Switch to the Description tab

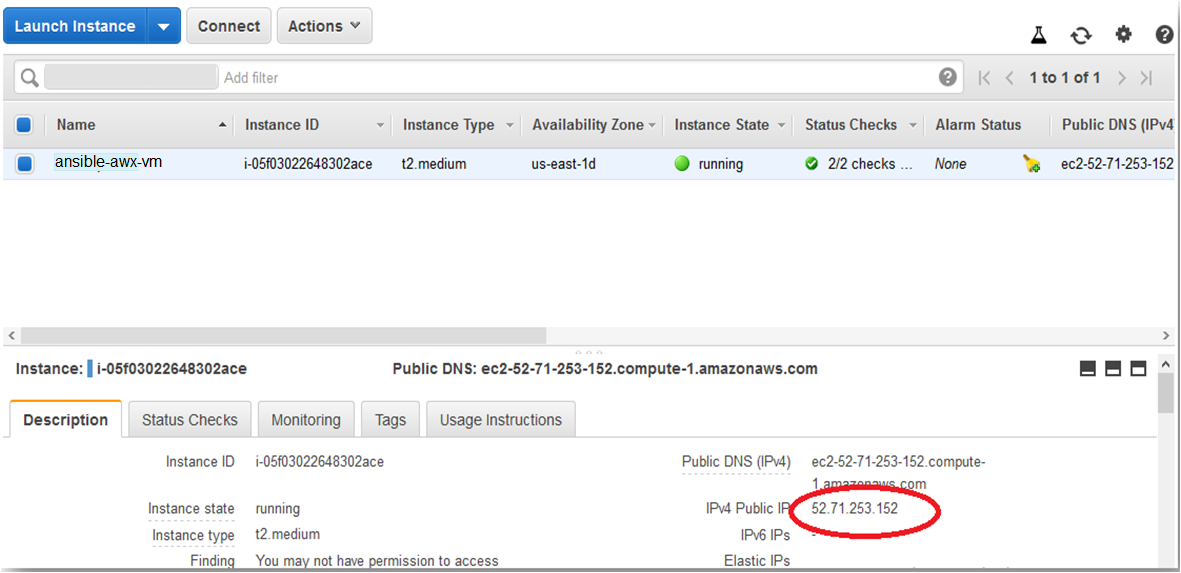point(66,419)
